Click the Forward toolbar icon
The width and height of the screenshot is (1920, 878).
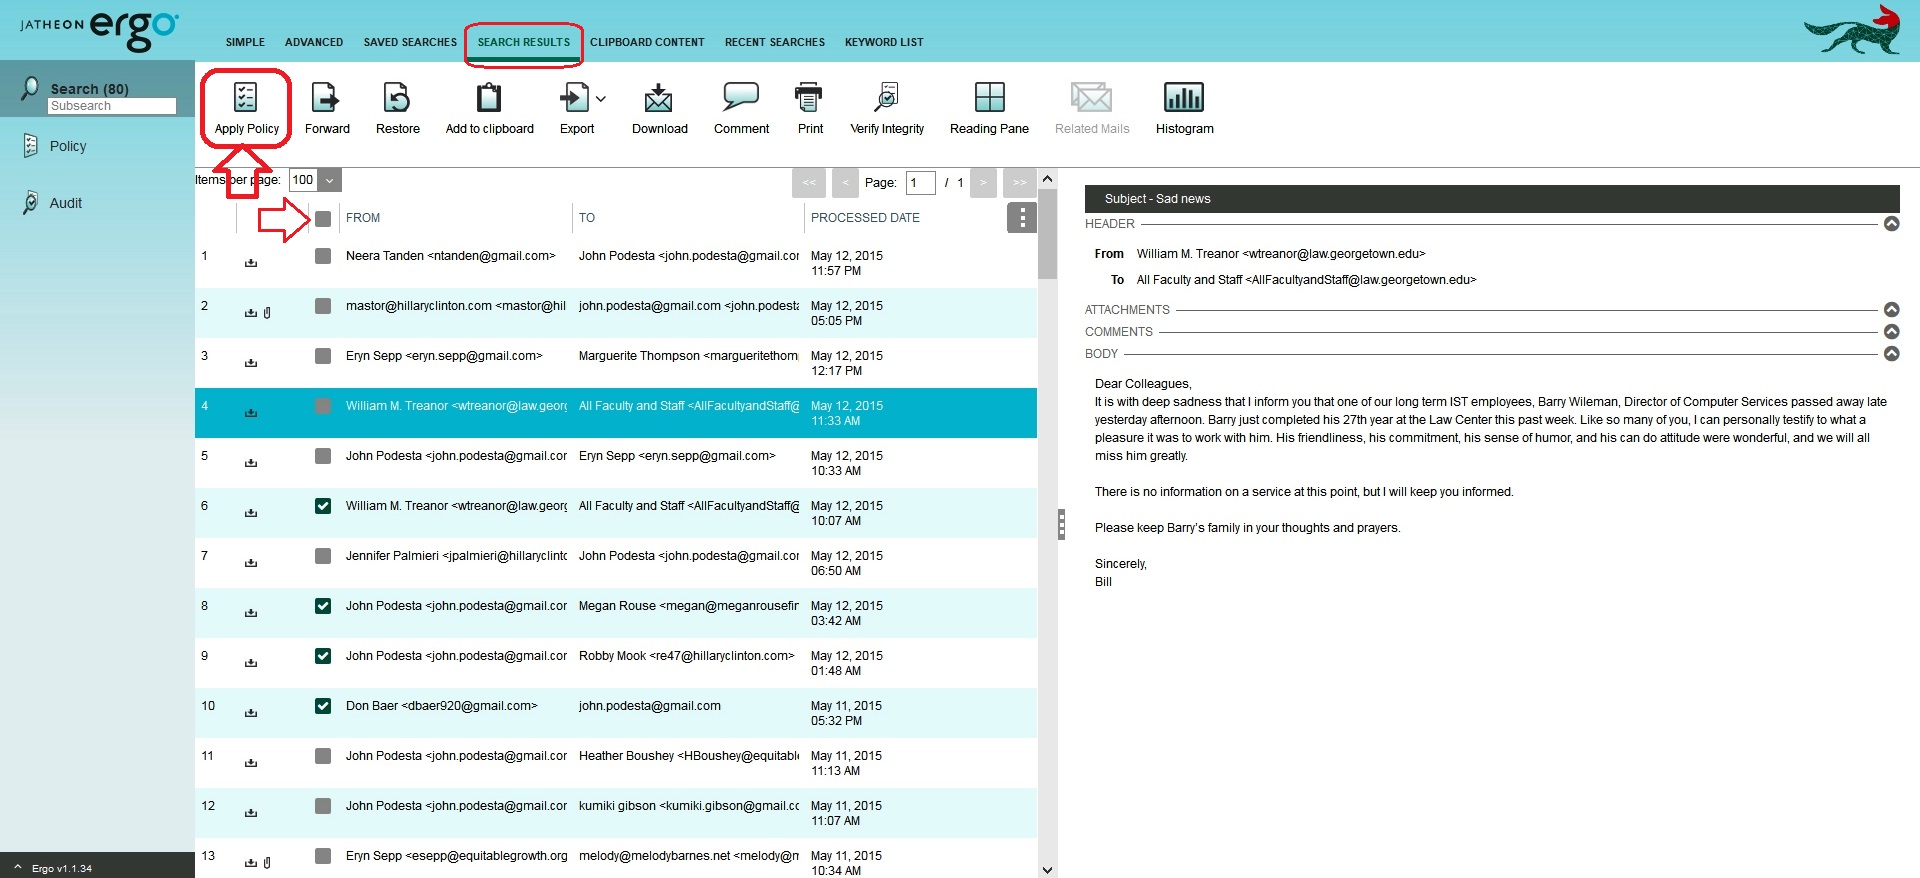coord(326,97)
